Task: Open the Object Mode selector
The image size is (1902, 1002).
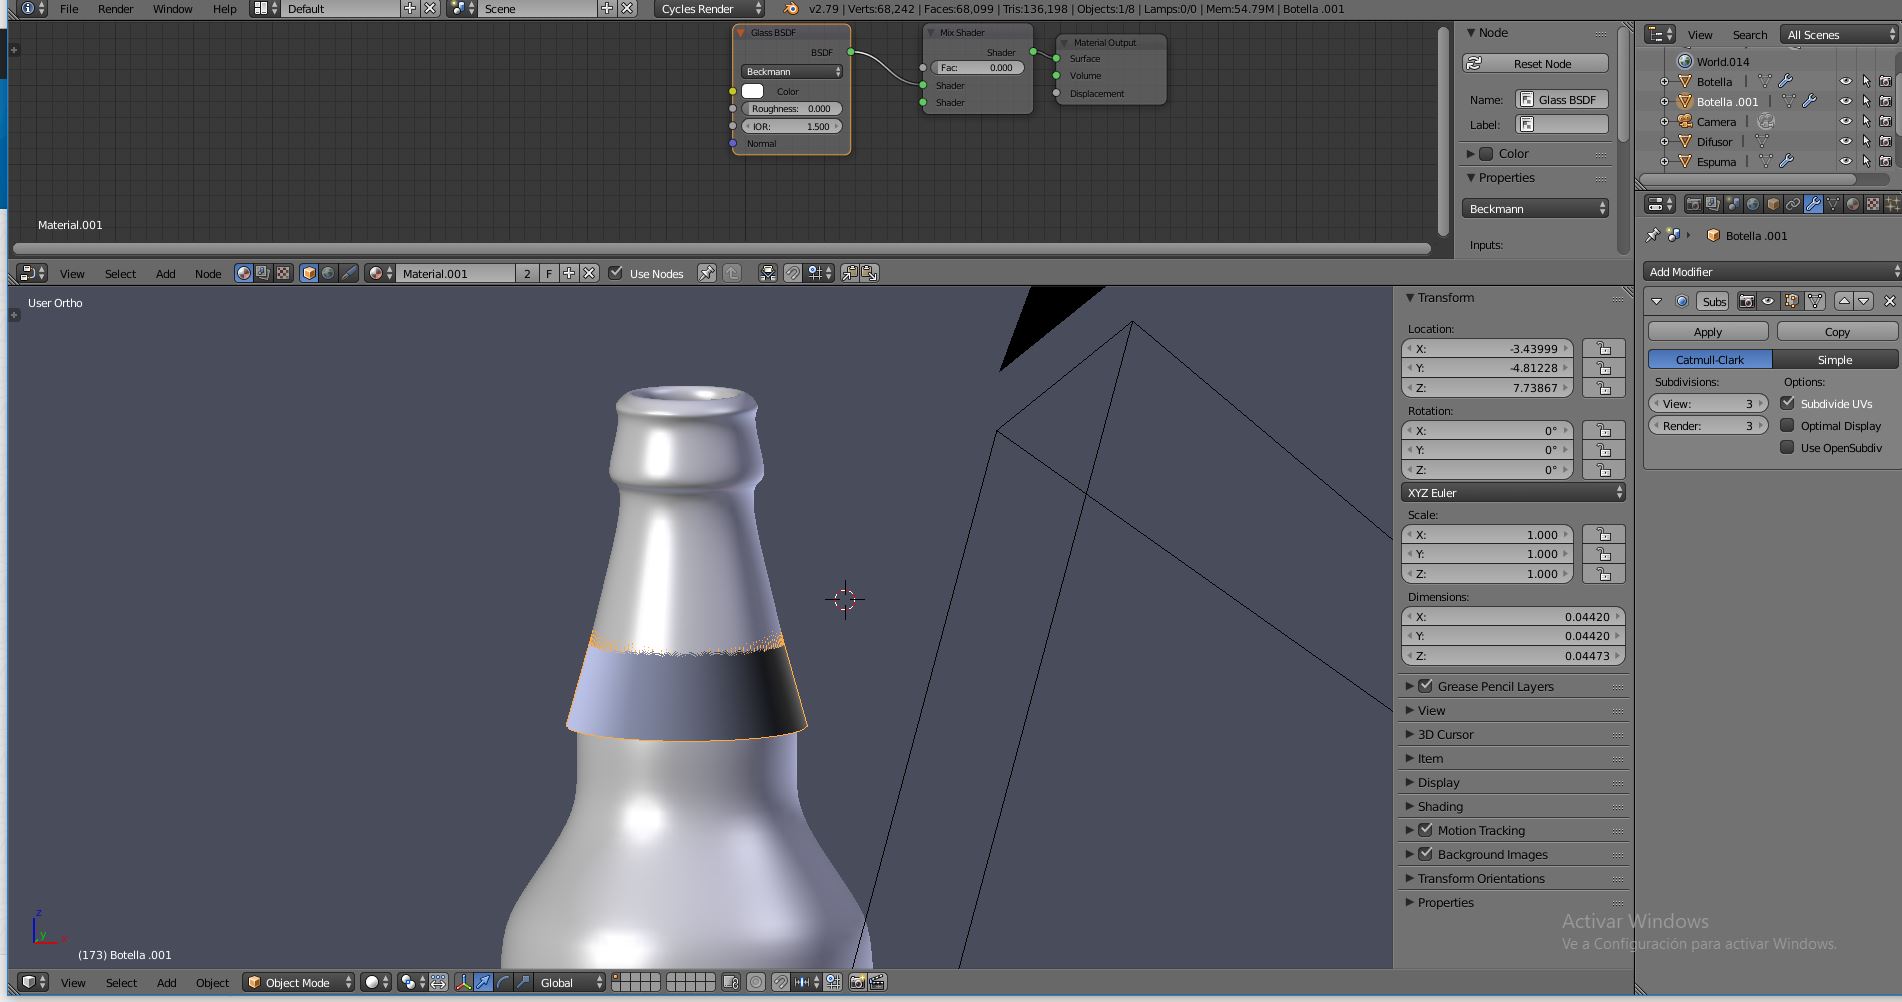Action: click(299, 982)
